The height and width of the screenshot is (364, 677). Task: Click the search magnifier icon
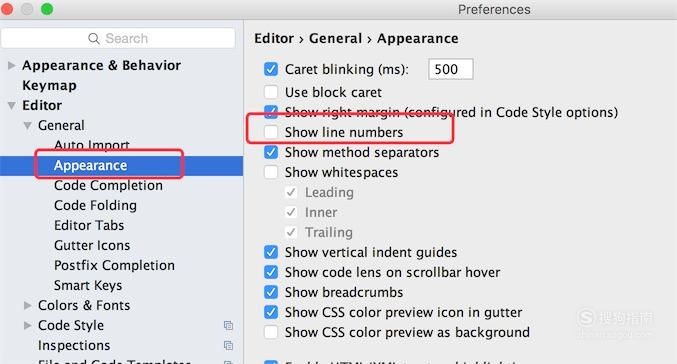(94, 38)
